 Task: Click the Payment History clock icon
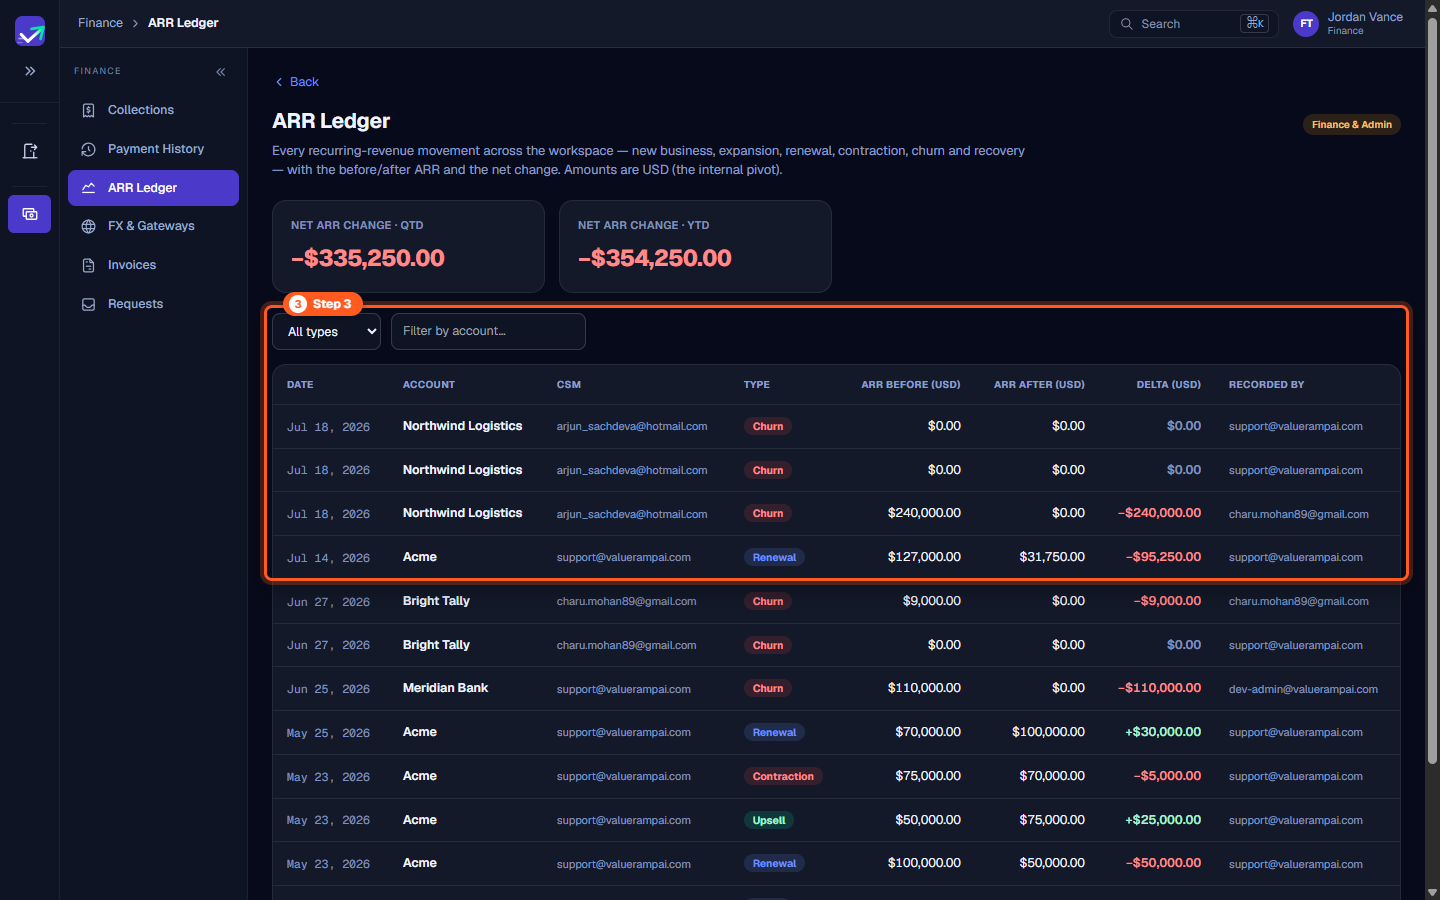[x=89, y=149]
